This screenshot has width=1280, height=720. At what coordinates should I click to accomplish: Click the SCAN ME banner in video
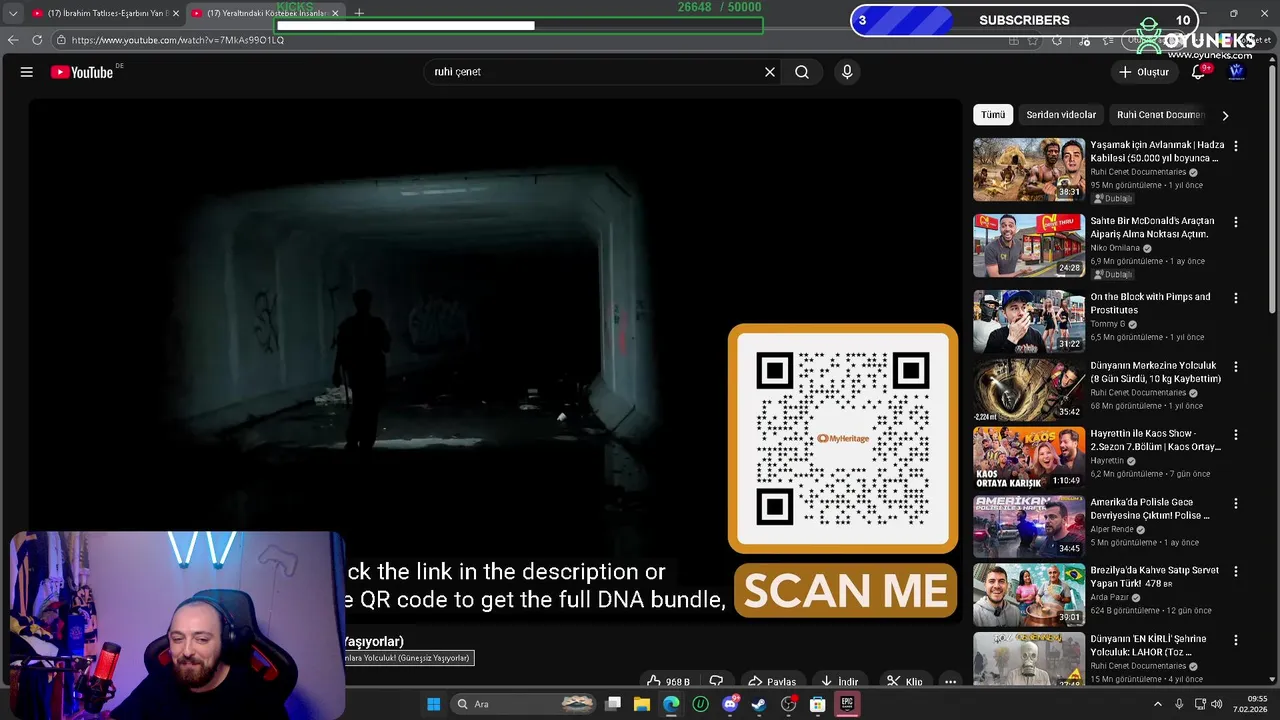(846, 591)
